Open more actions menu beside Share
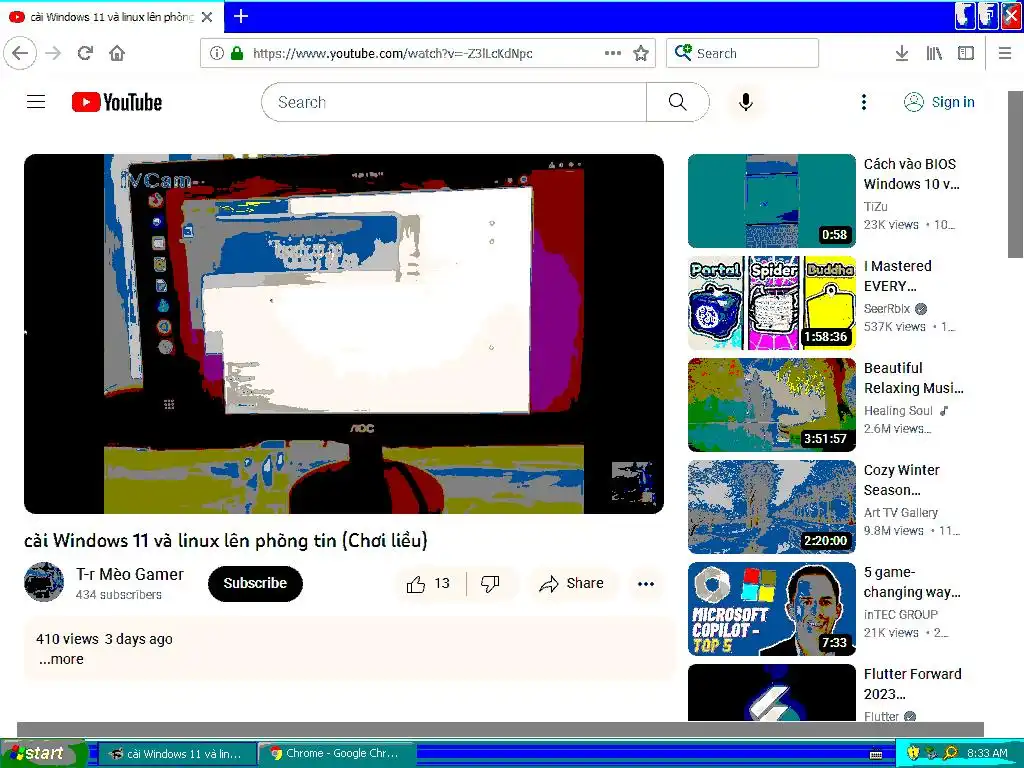The width and height of the screenshot is (1024, 768). tap(646, 584)
